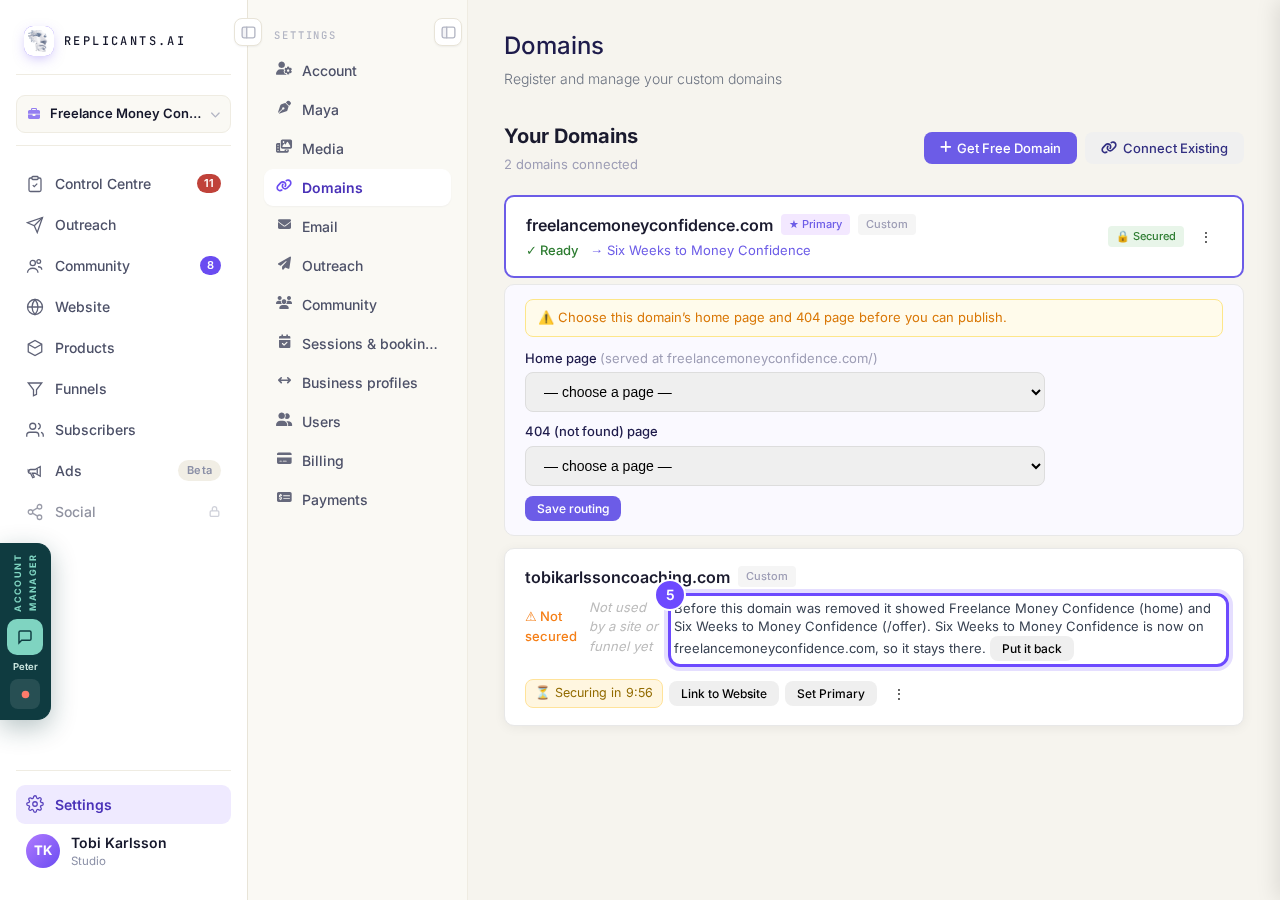
Task: Open the Account settings section
Action: tap(358, 70)
